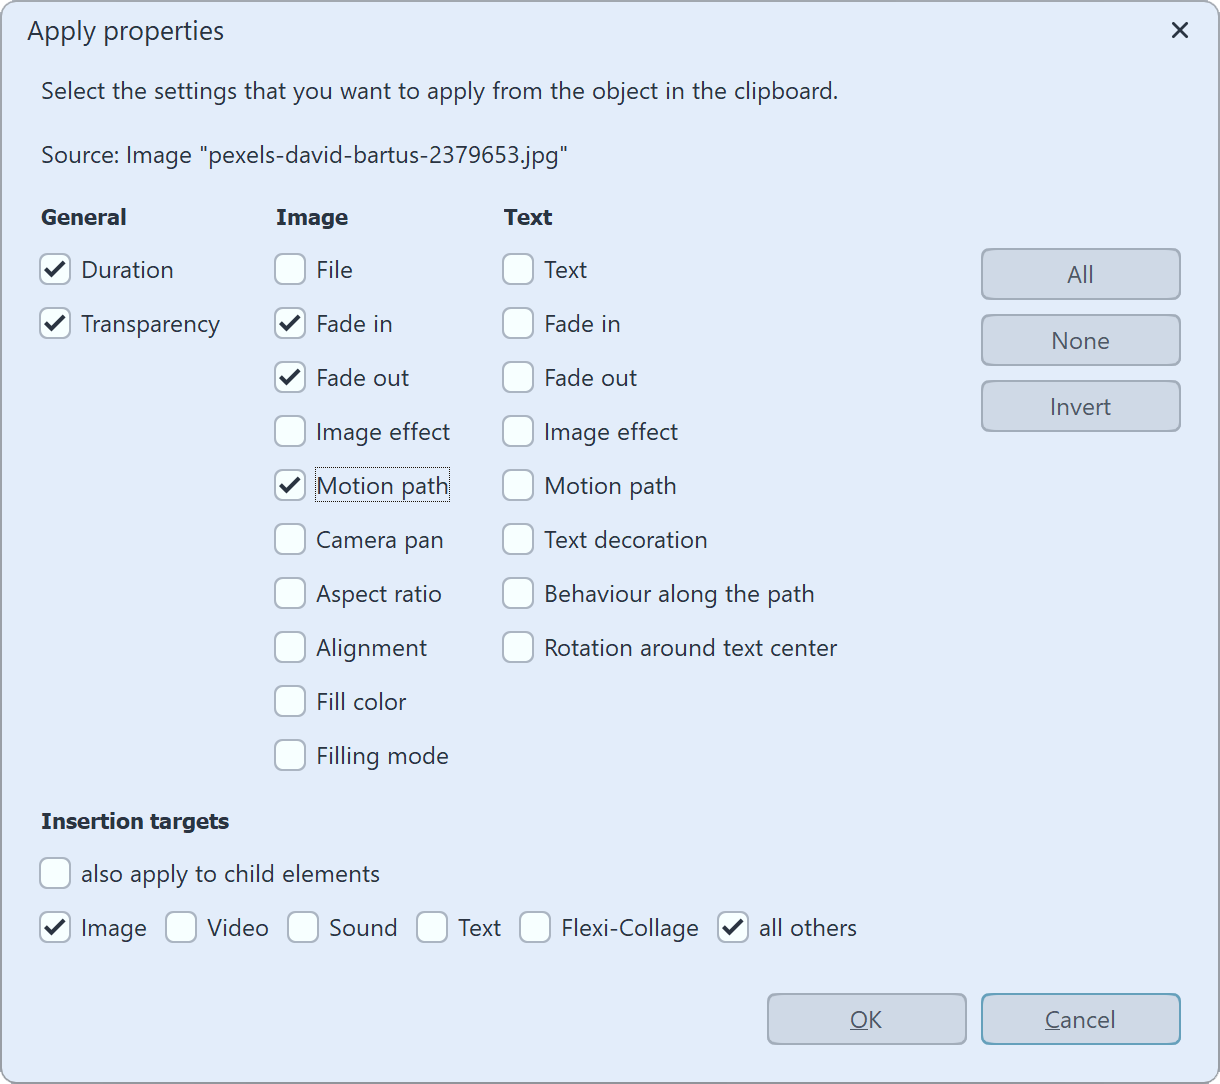
Task: Enable also apply to child elements
Action: pyautogui.click(x=55, y=873)
